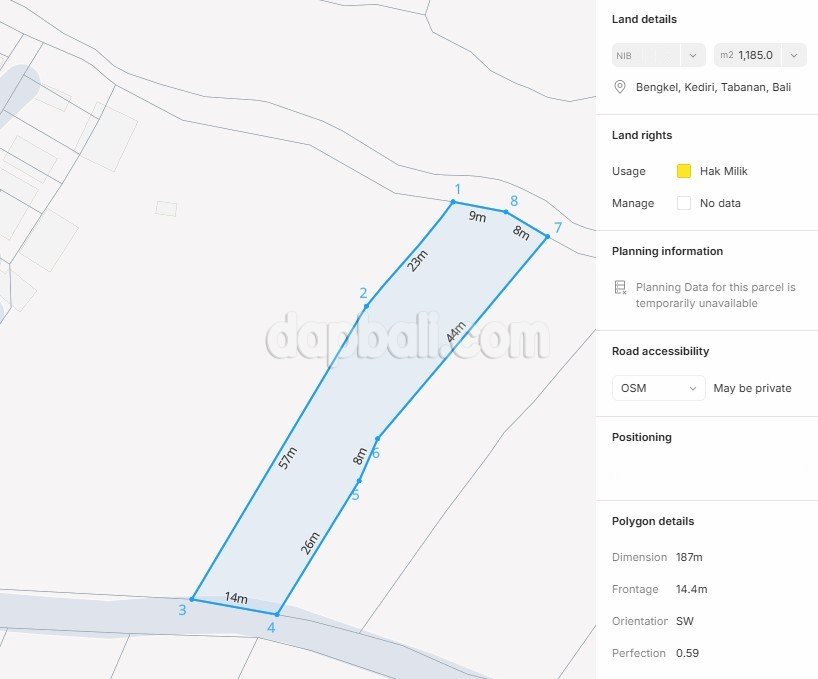The height and width of the screenshot is (679, 818).
Task: Select vertex point 3 on the polygon
Action: pyautogui.click(x=192, y=599)
